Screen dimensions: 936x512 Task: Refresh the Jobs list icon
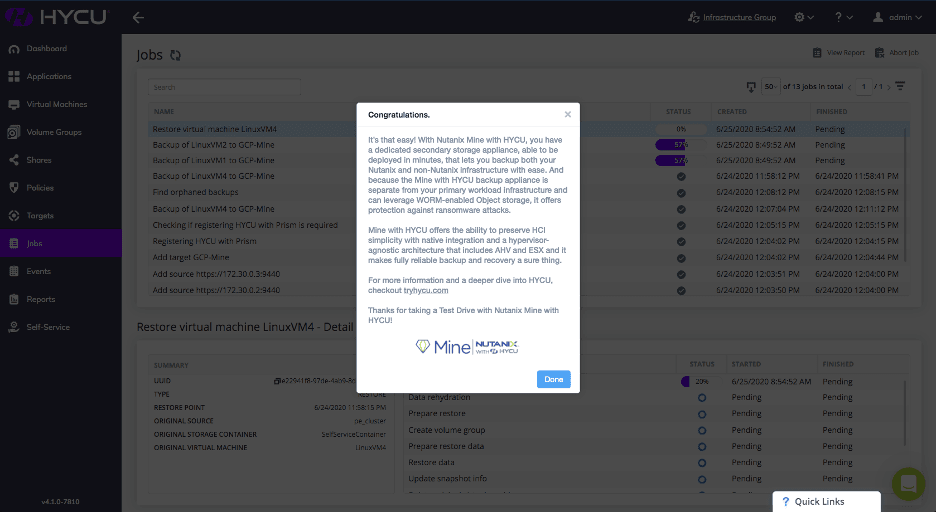[175, 55]
